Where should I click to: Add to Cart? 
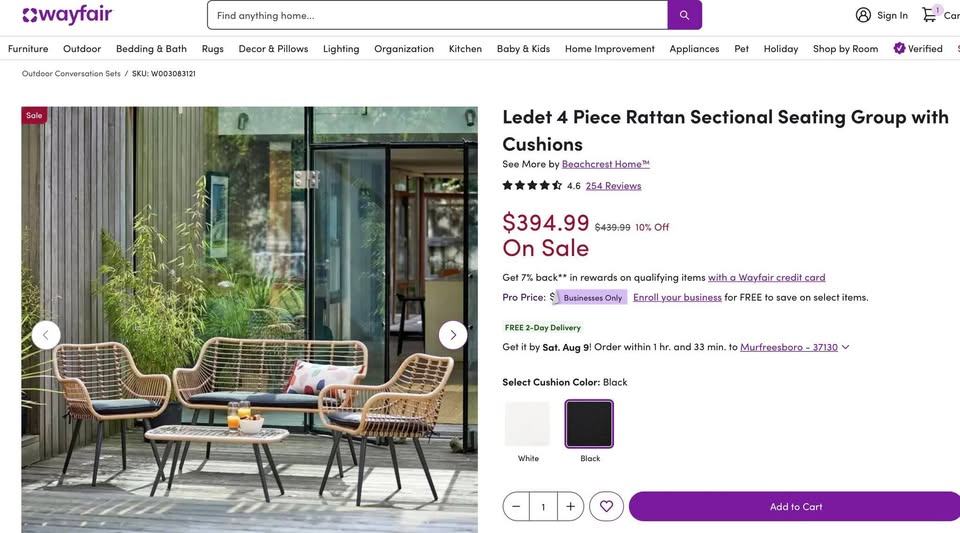click(795, 507)
